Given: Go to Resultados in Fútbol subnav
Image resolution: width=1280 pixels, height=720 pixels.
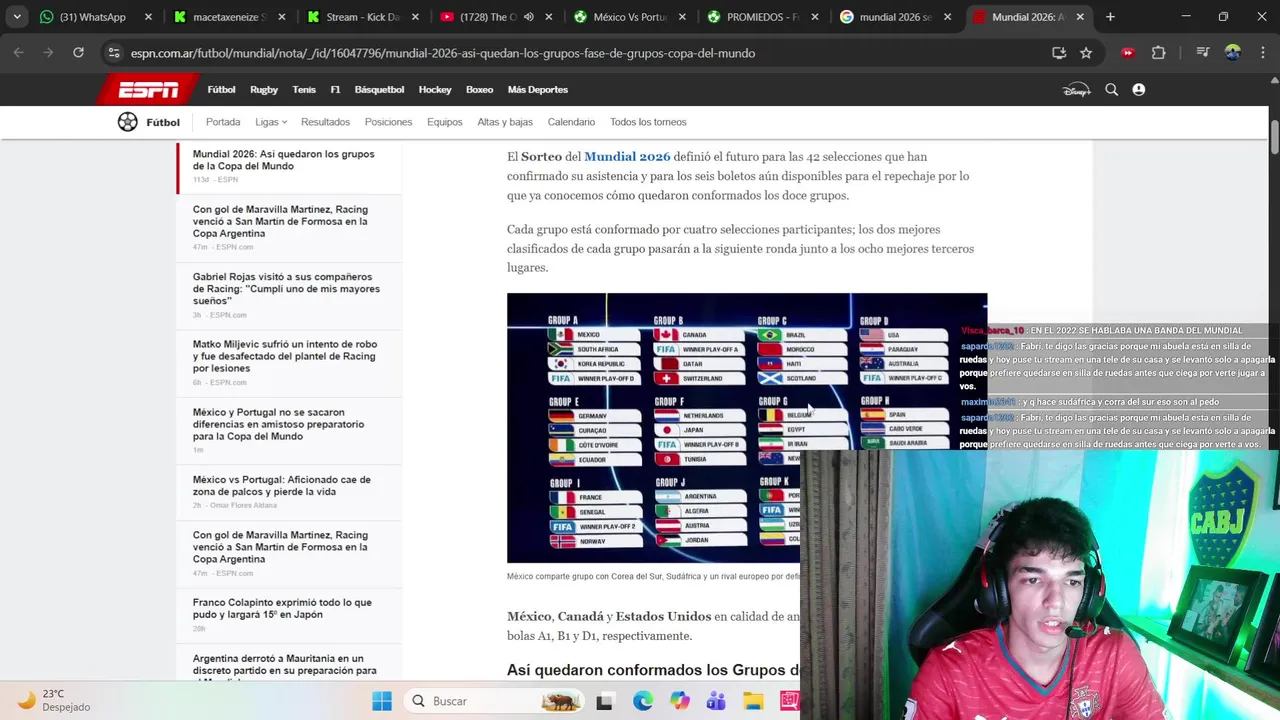Looking at the screenshot, I should click(325, 122).
